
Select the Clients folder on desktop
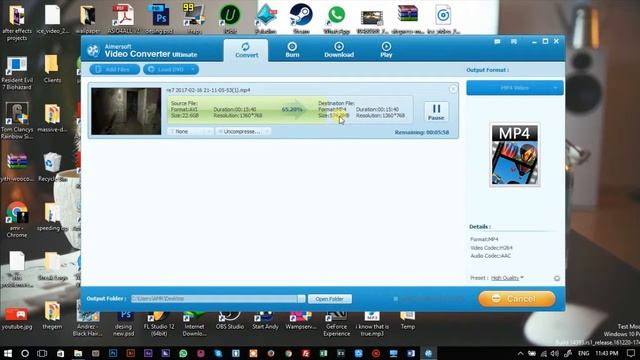52,69
